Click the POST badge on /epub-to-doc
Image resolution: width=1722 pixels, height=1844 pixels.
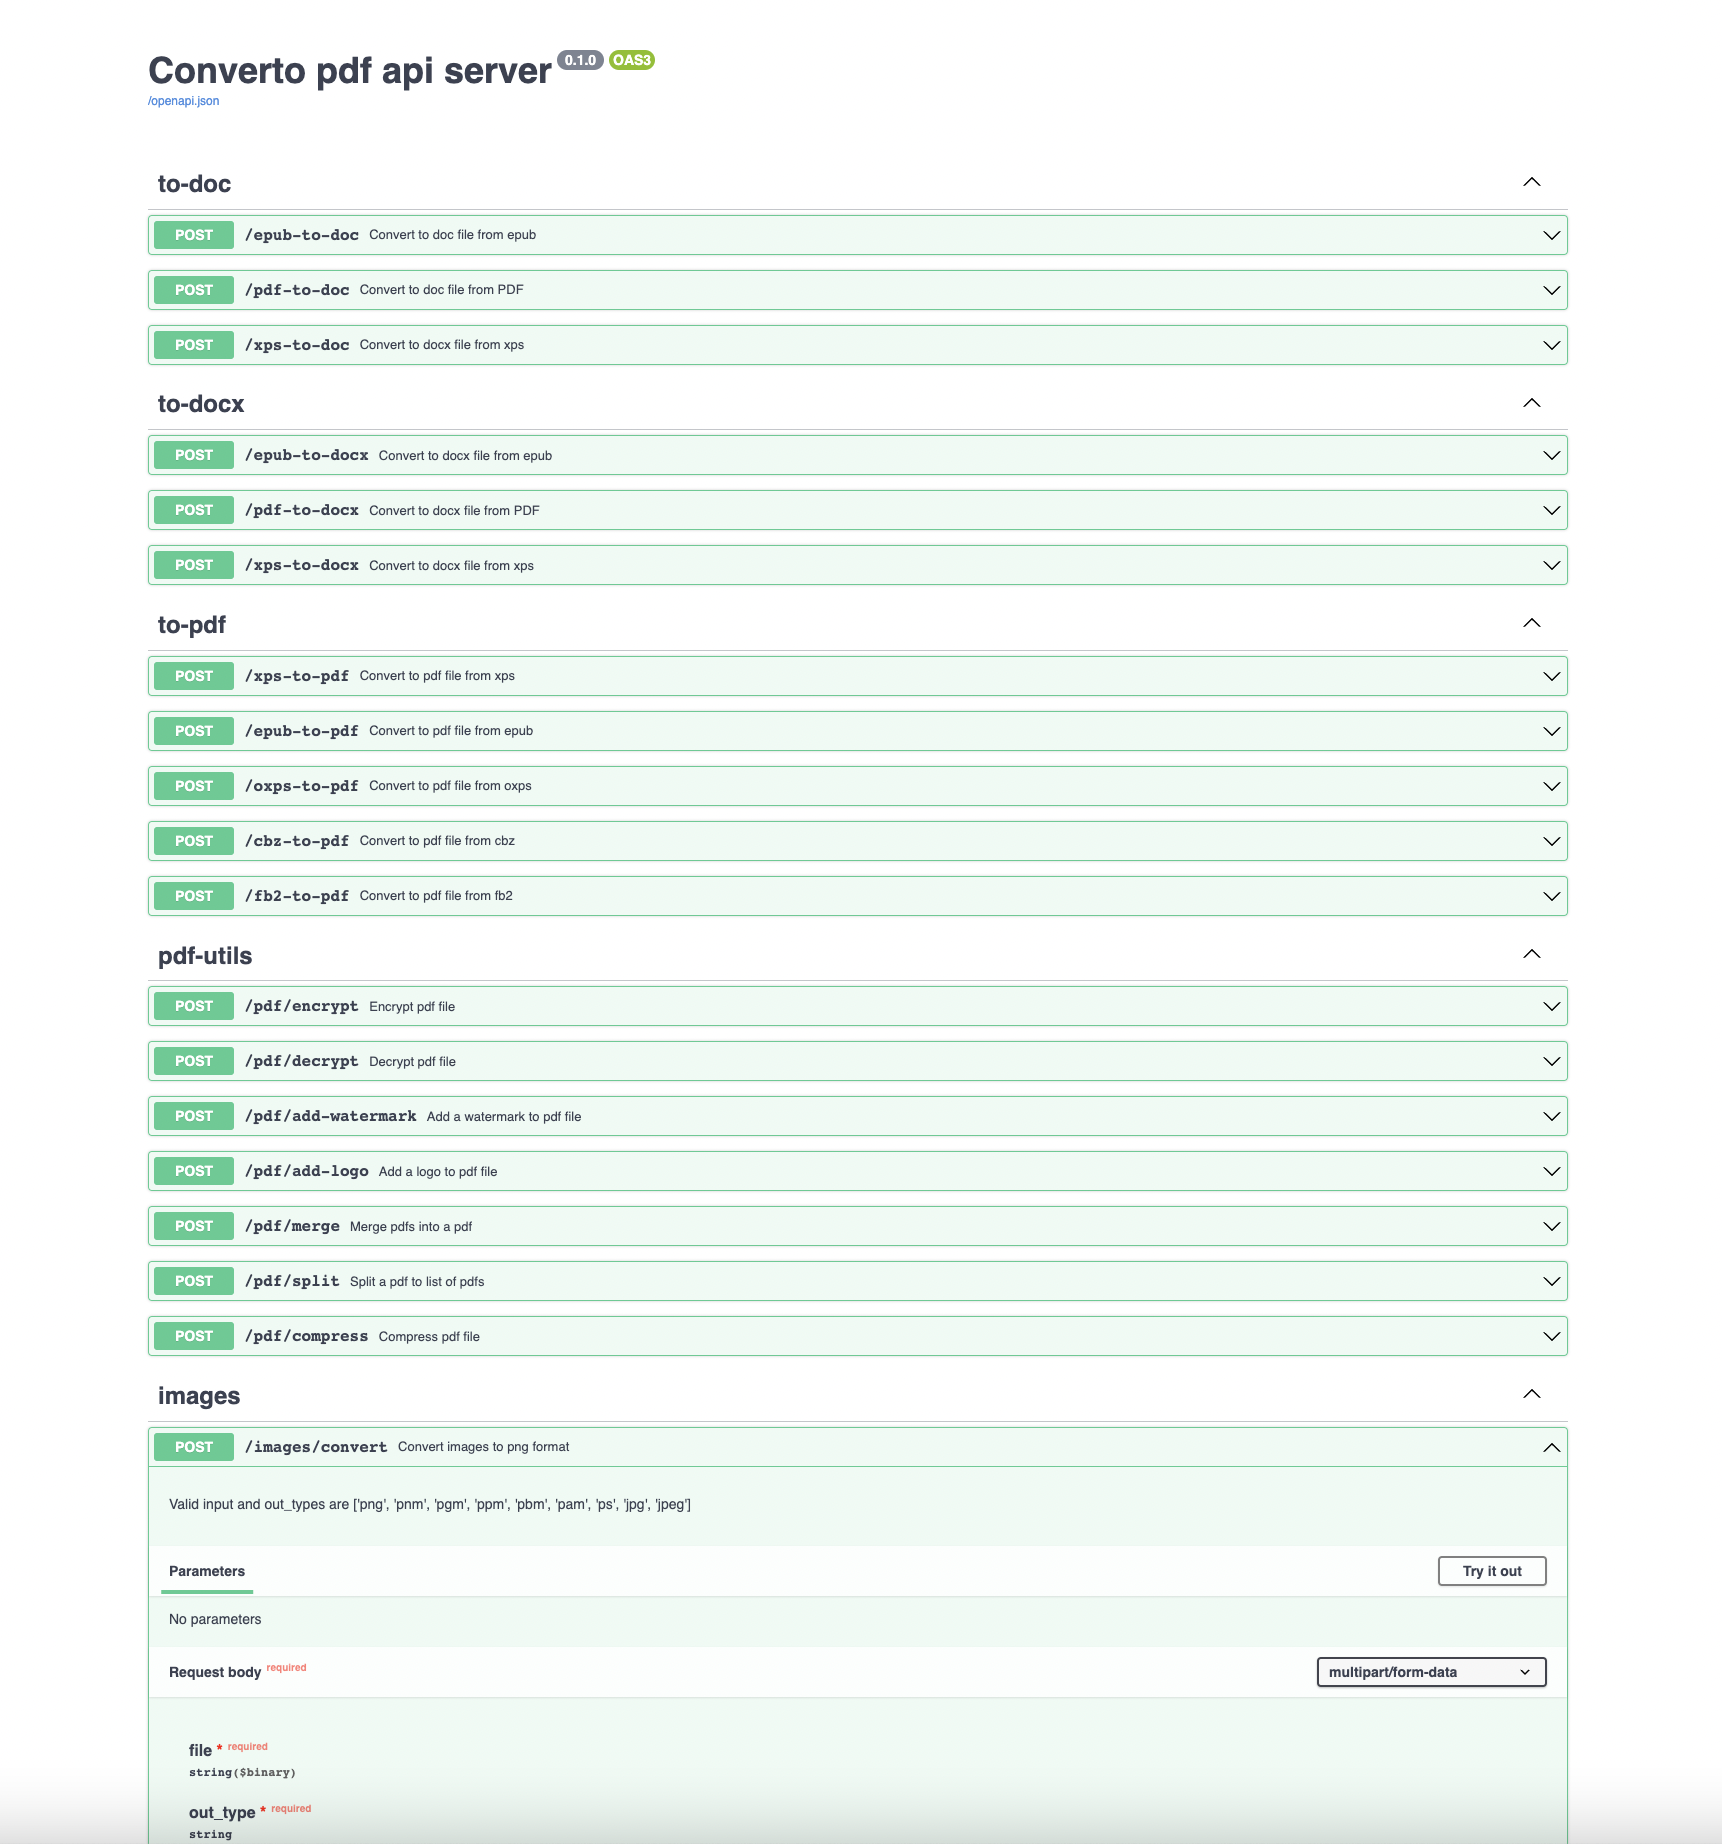click(193, 234)
